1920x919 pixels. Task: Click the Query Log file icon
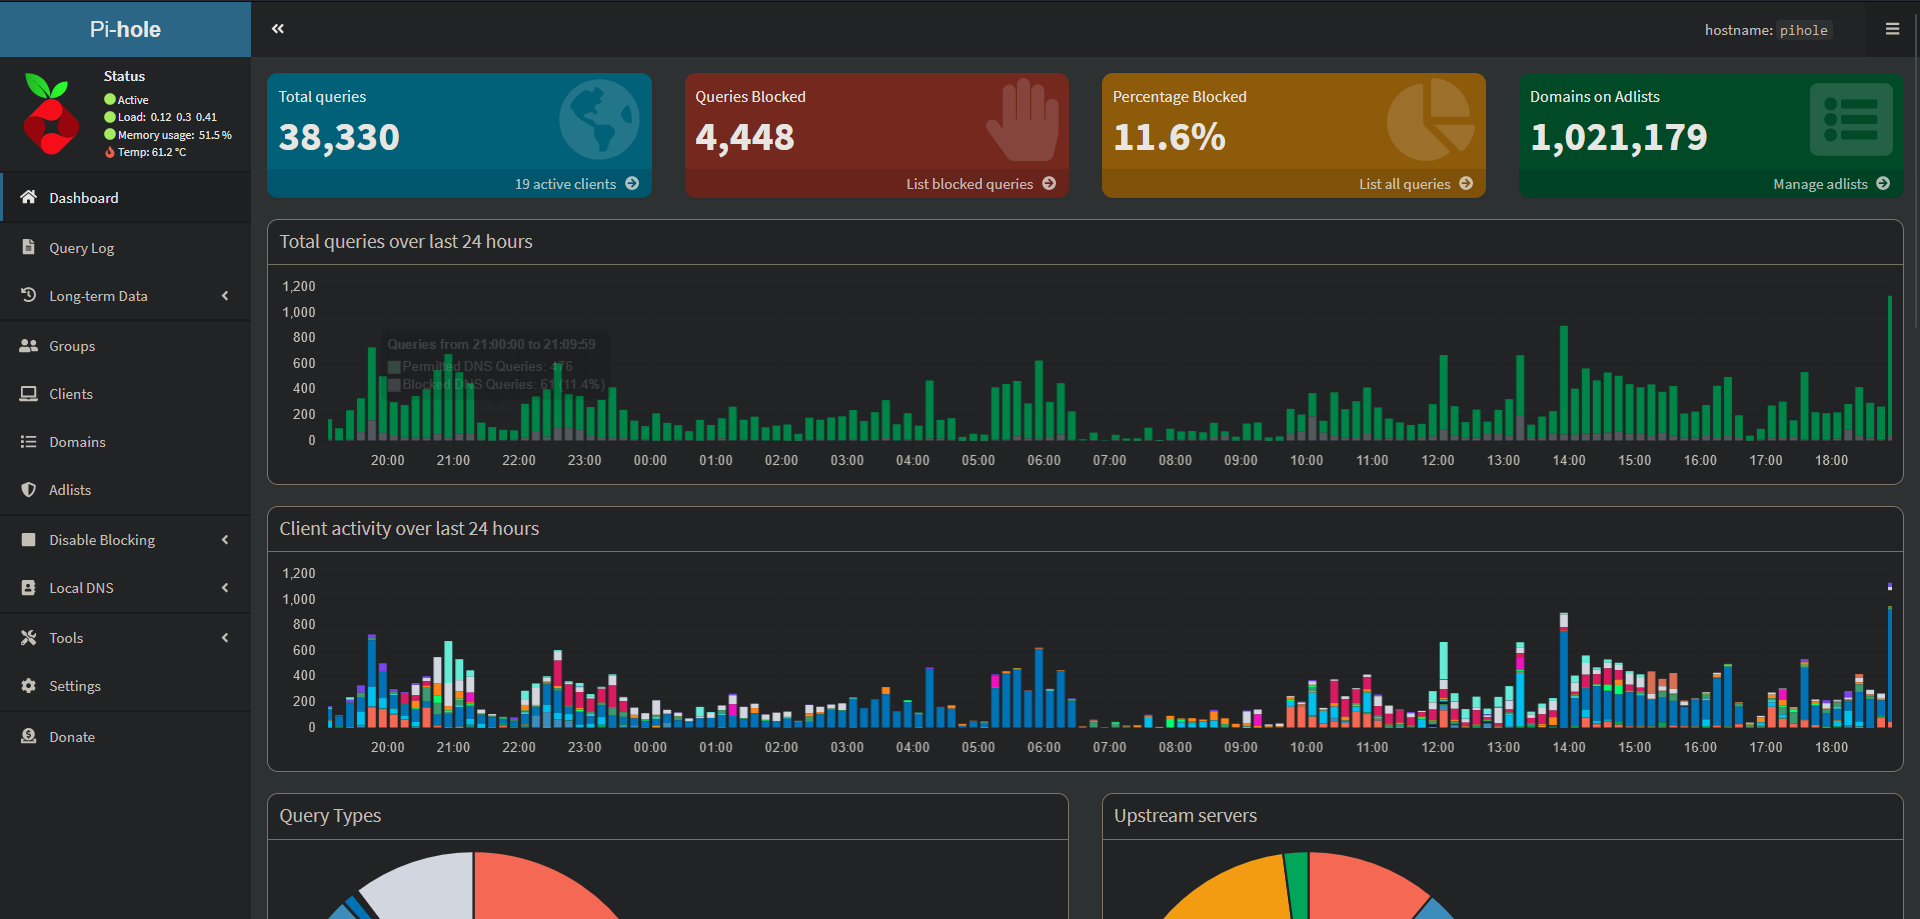pyautogui.click(x=29, y=247)
